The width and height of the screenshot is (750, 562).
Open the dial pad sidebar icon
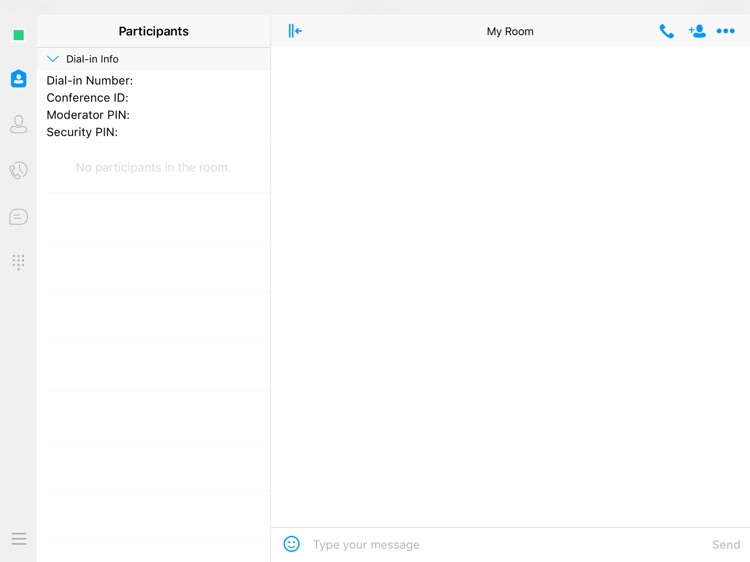click(x=19, y=262)
